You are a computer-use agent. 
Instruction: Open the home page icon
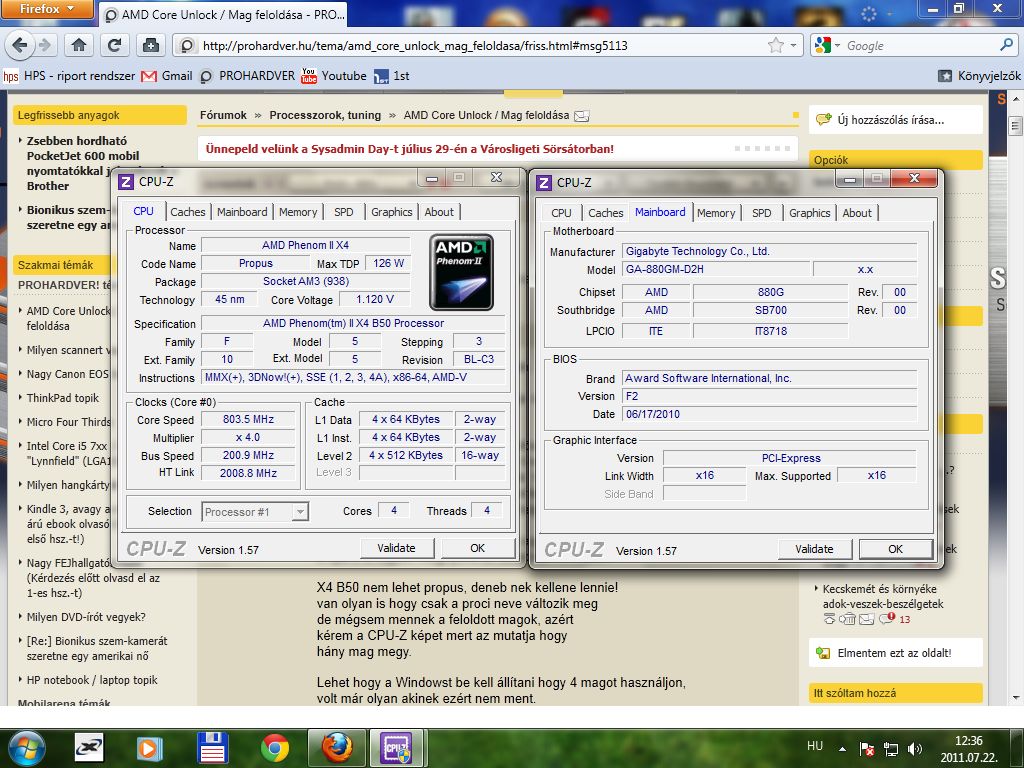coord(79,45)
